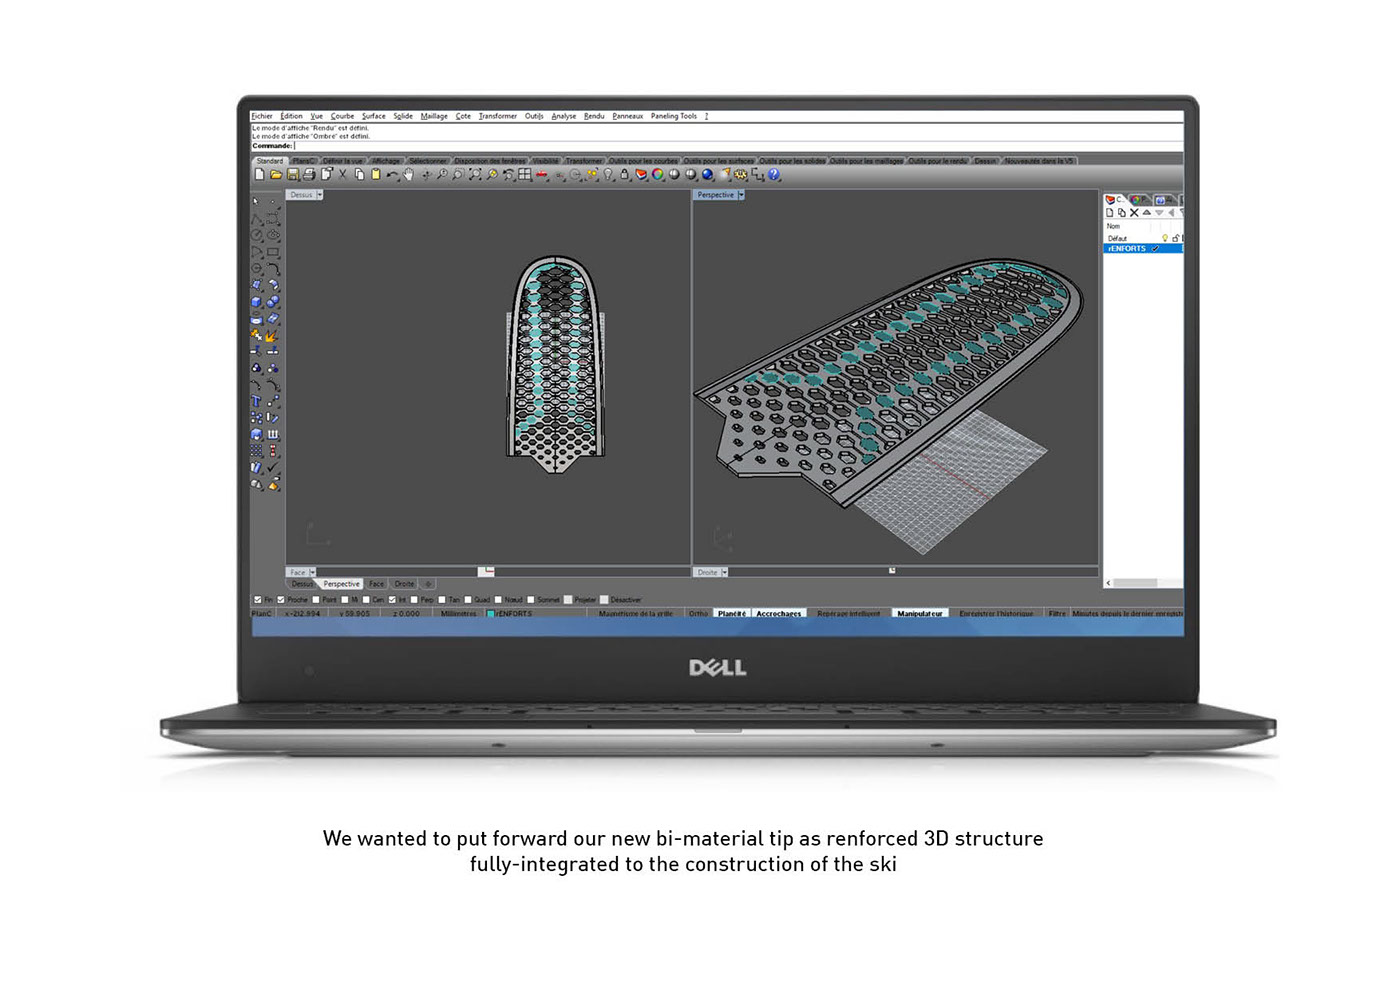The height and width of the screenshot is (990, 1400).
Task: Uncheck the Fin osnap checkbox
Action: pyautogui.click(x=256, y=598)
